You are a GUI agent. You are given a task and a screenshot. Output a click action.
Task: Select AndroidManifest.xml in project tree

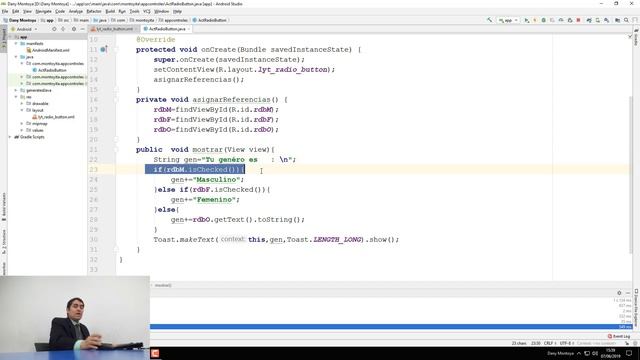click(48, 50)
